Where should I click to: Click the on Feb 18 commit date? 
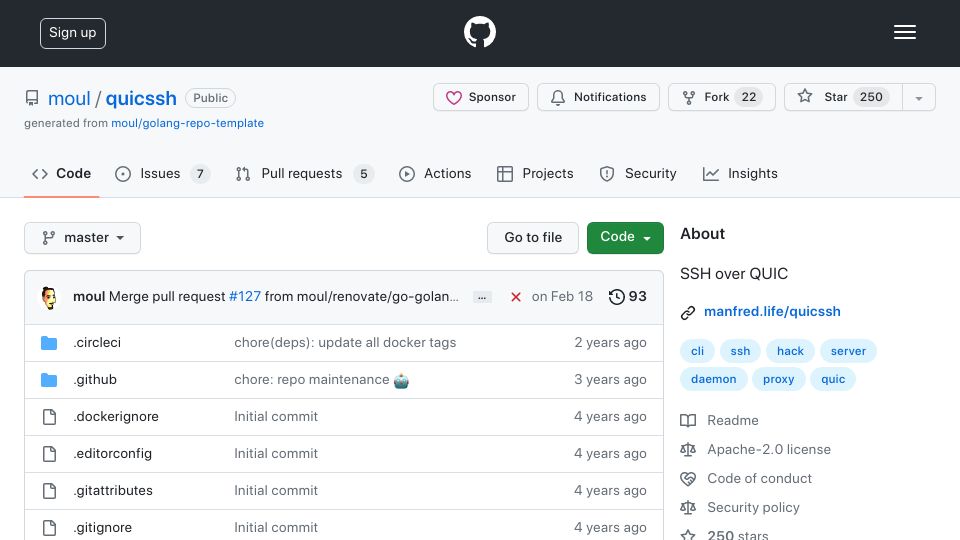(x=562, y=297)
